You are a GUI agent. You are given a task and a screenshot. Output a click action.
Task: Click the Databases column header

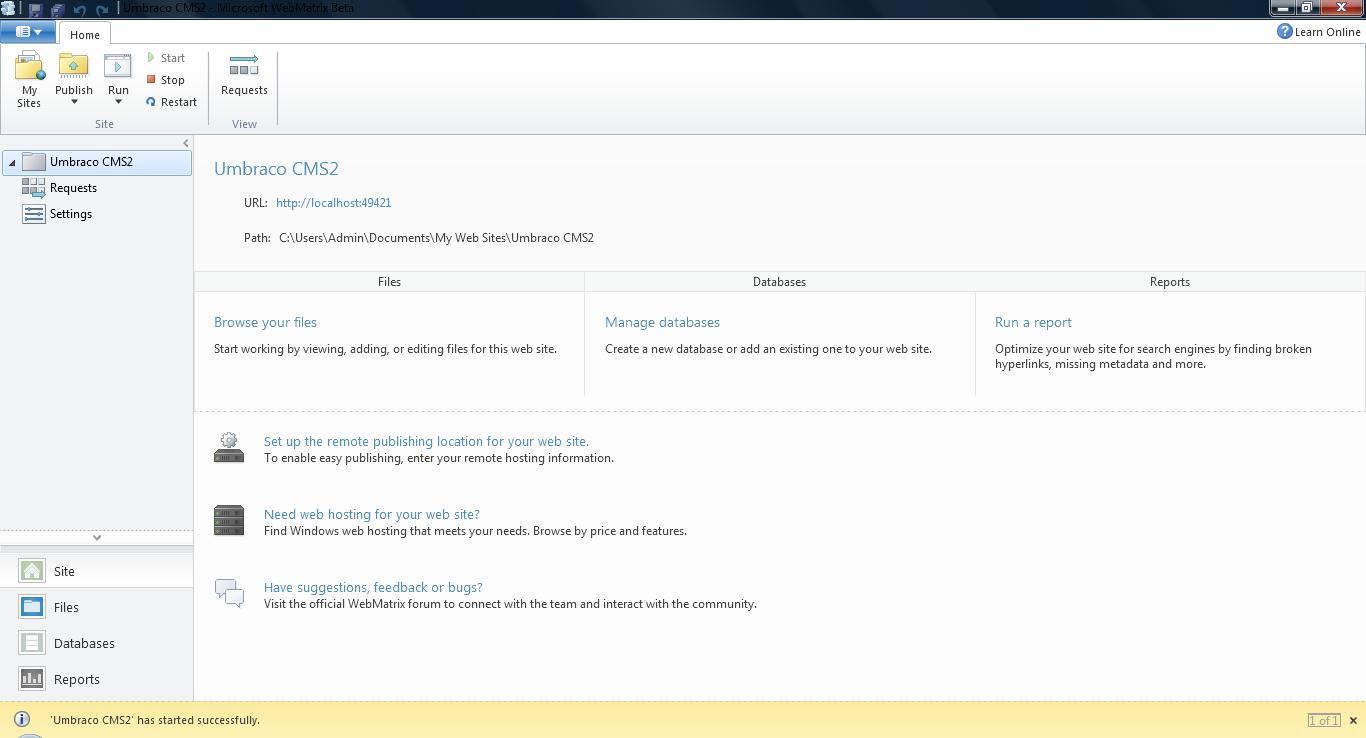(x=779, y=282)
